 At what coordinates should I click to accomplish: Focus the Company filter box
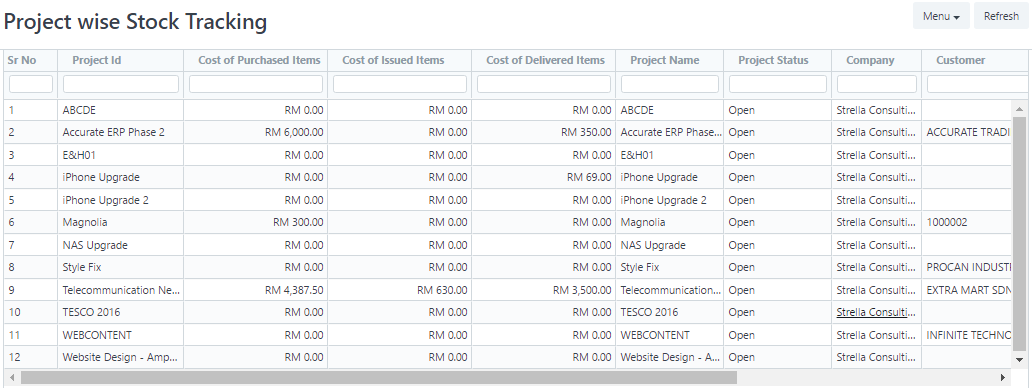pyautogui.click(x=877, y=84)
